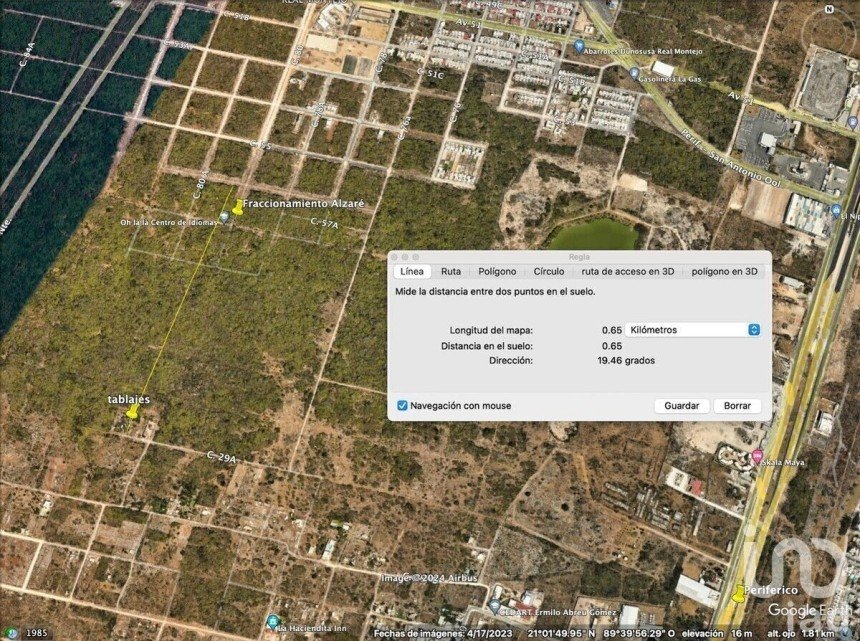Select the Polígono tab

tap(497, 271)
